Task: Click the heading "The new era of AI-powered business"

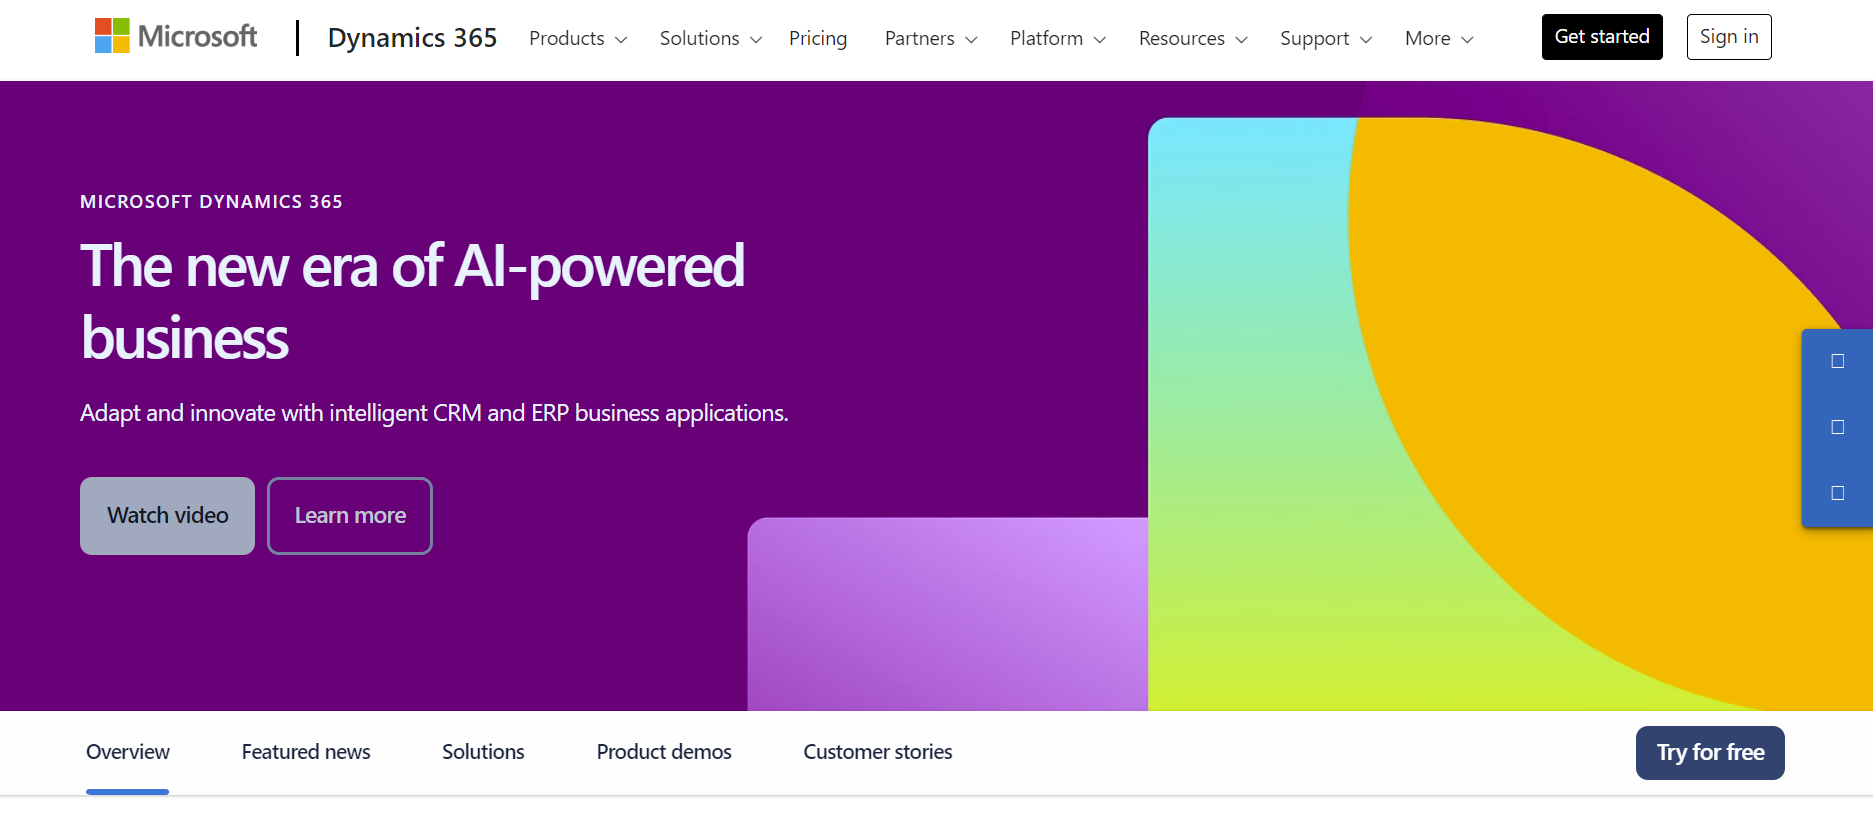Action: coord(412,302)
